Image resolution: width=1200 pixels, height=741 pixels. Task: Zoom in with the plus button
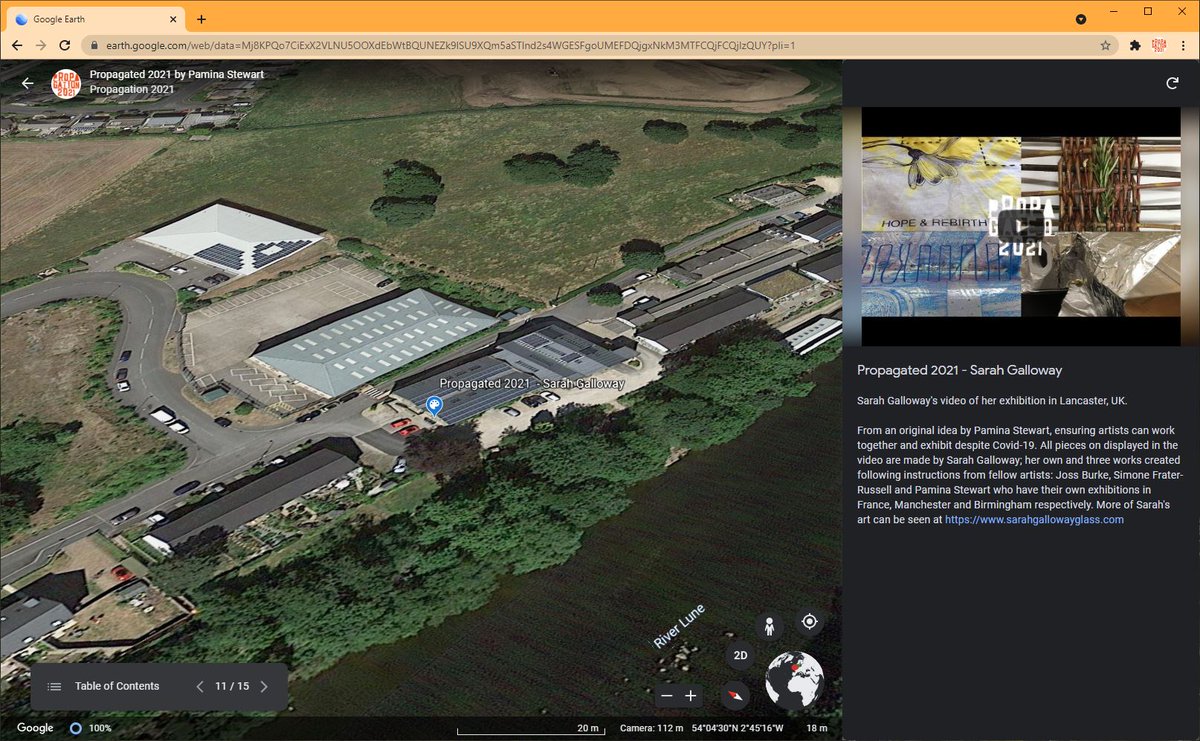(x=691, y=695)
